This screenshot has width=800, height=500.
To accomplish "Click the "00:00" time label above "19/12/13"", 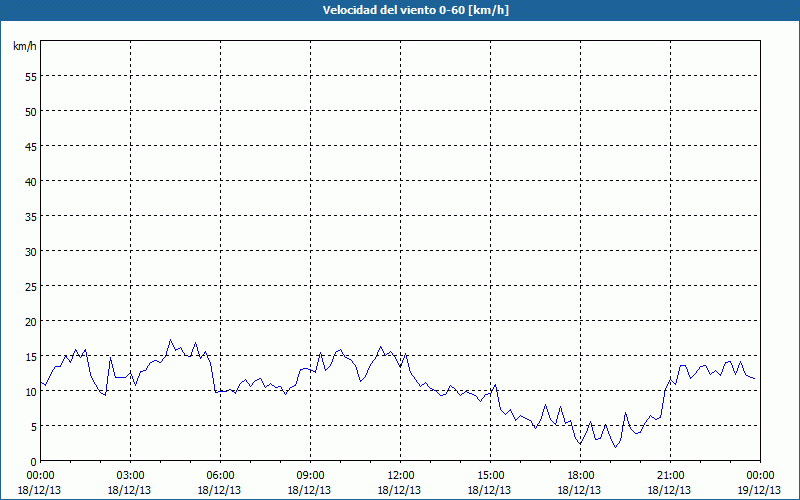I will [760, 476].
